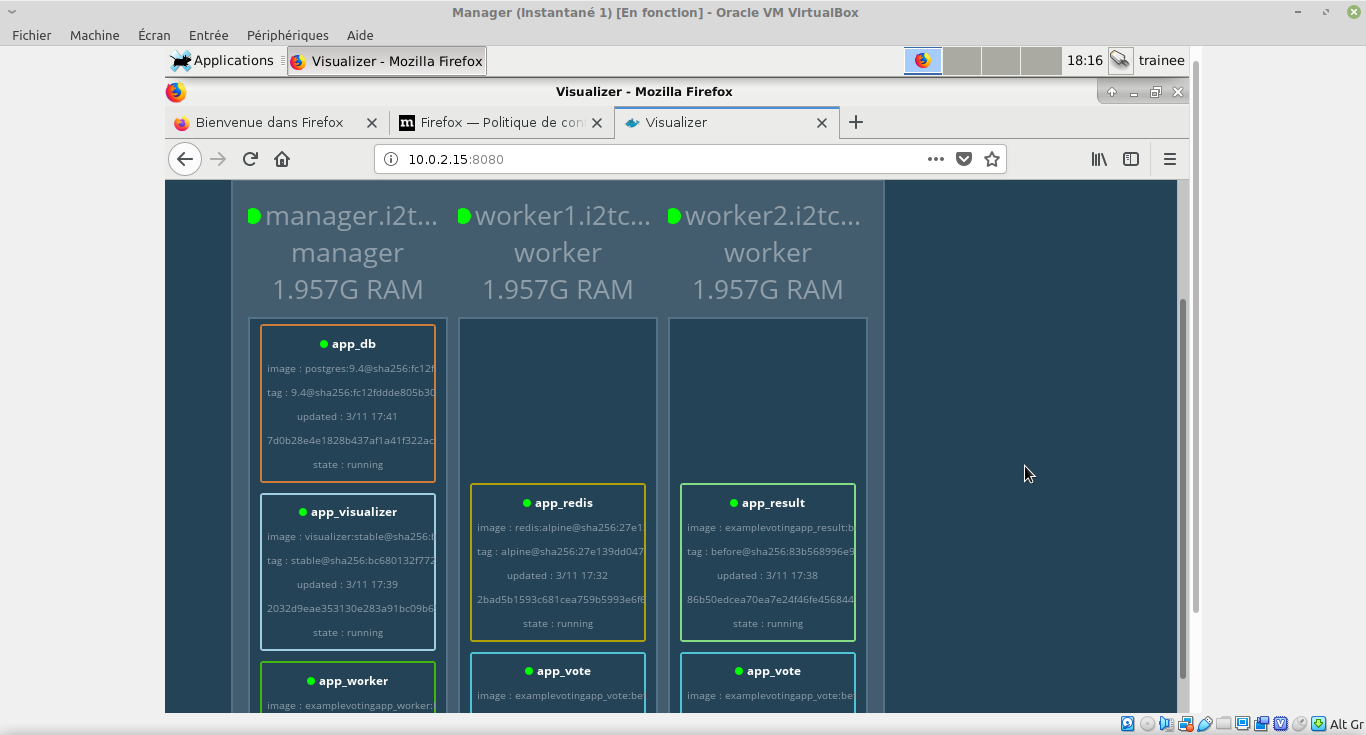Show site information for 10.0.2.15
This screenshot has width=1366, height=735.
pos(391,159)
